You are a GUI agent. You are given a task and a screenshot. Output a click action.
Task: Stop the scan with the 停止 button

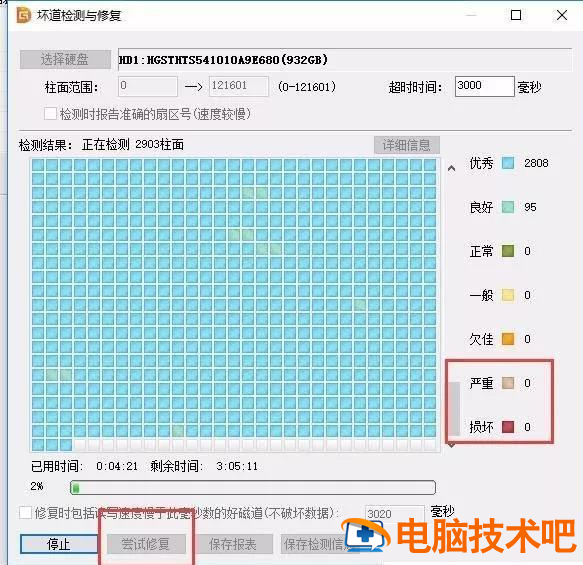(59, 544)
